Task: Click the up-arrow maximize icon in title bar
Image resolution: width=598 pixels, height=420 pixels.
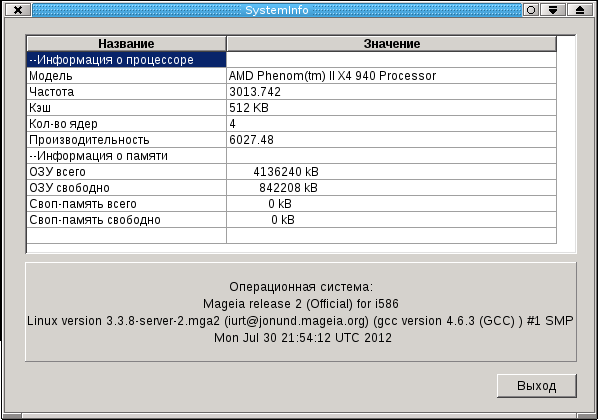Action: 580,10
